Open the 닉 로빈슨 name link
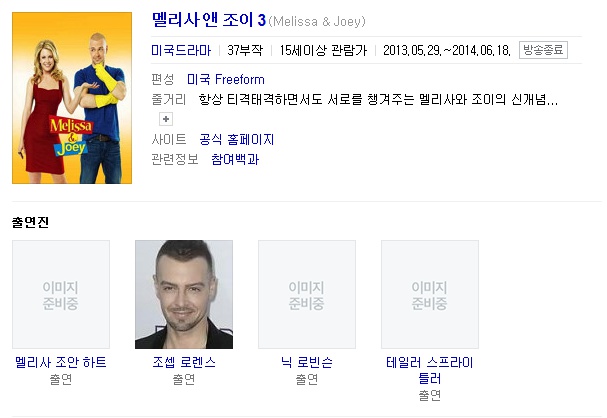The image size is (607, 418). coord(307,362)
